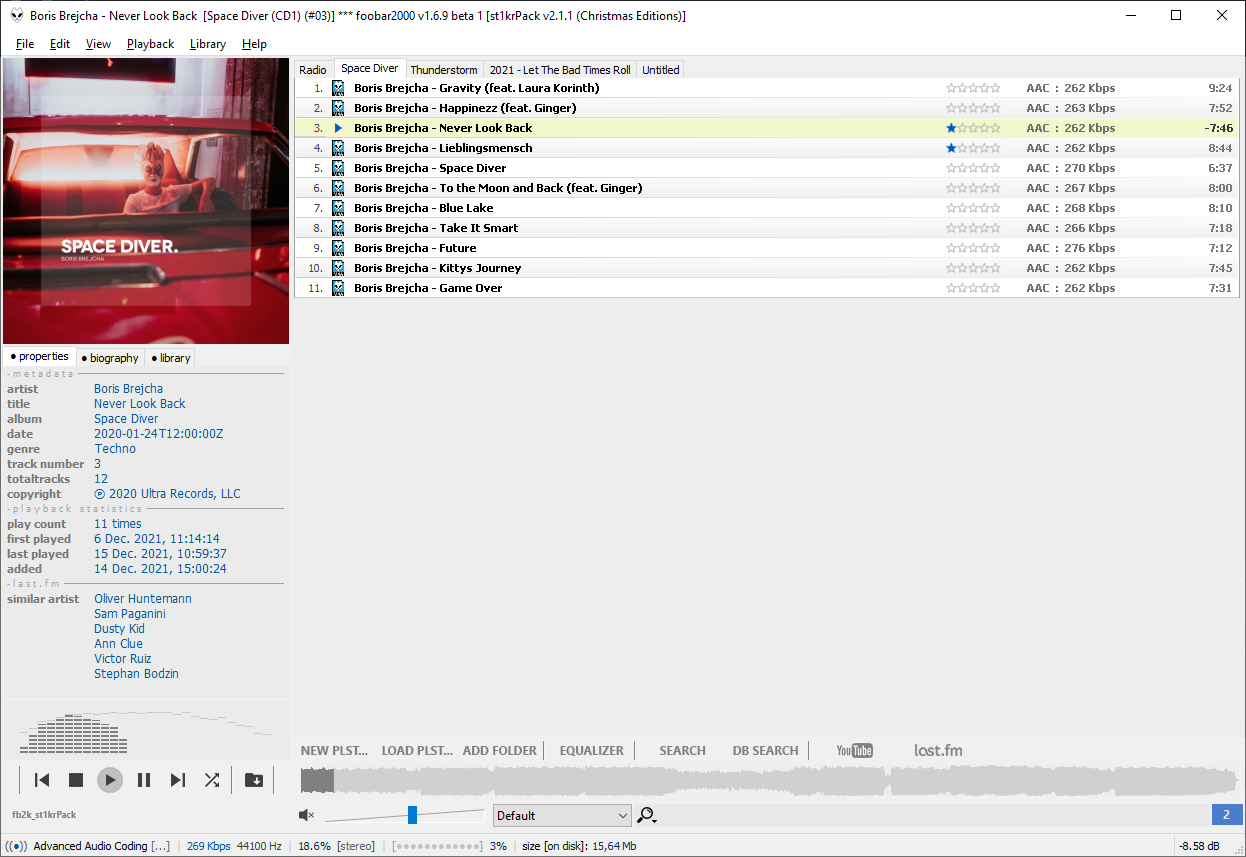This screenshot has width=1246, height=857.
Task: Rate Gravity track using its stars
Action: pos(973,88)
